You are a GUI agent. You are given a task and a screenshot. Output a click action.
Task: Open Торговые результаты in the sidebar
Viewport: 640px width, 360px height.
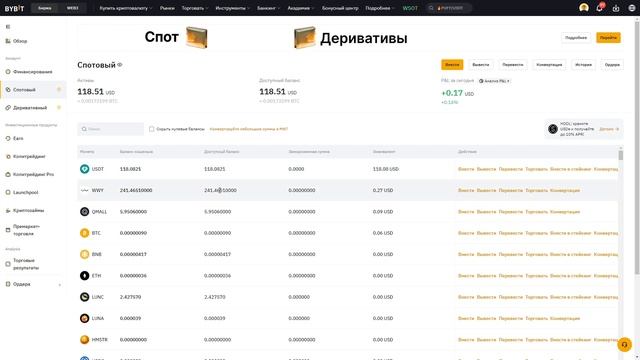click(x=22, y=264)
